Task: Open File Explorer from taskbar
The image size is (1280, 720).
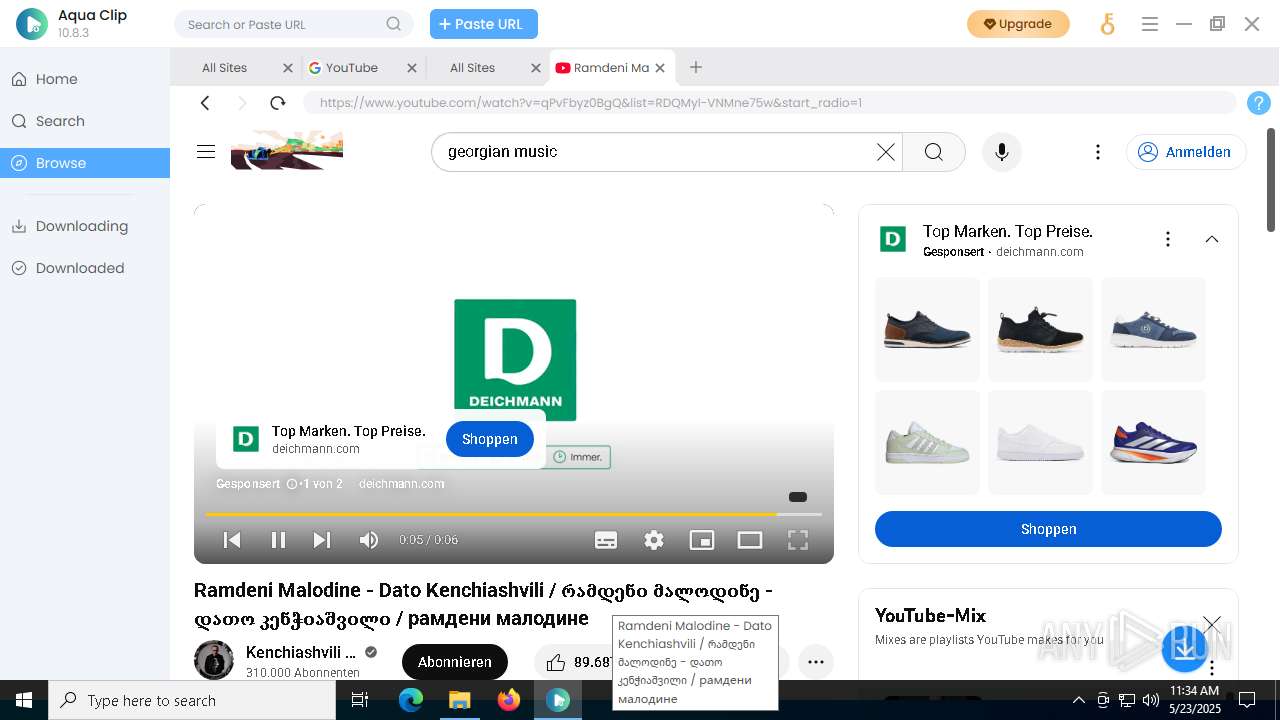Action: 460,701
